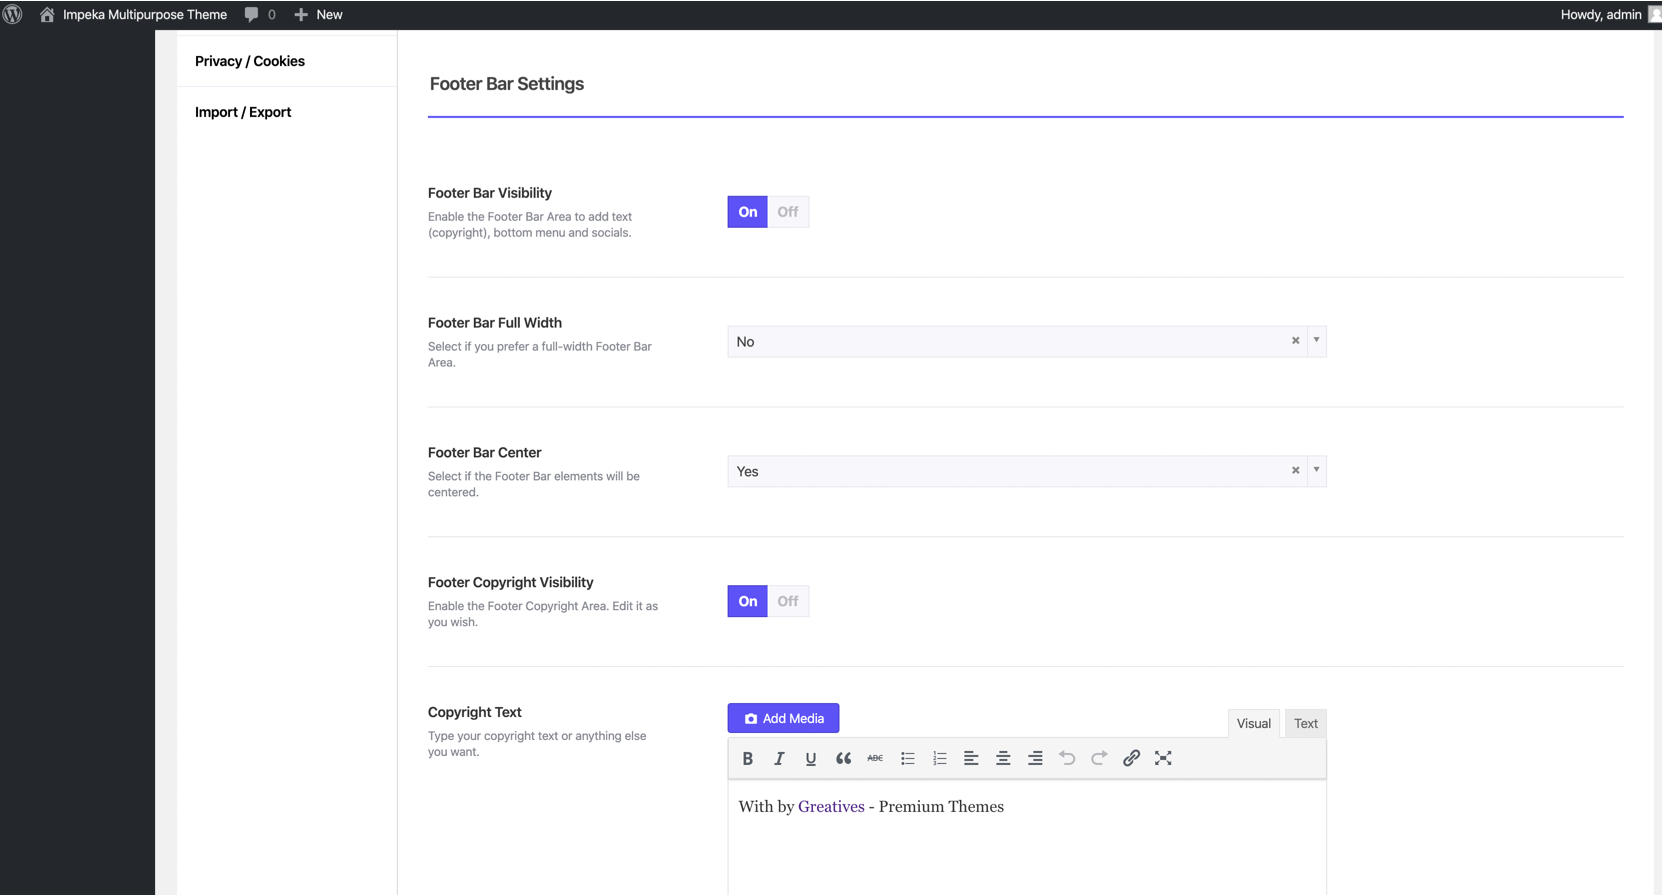This screenshot has height=895, width=1663.
Task: Open the Import / Export settings section
Action: tap(243, 112)
